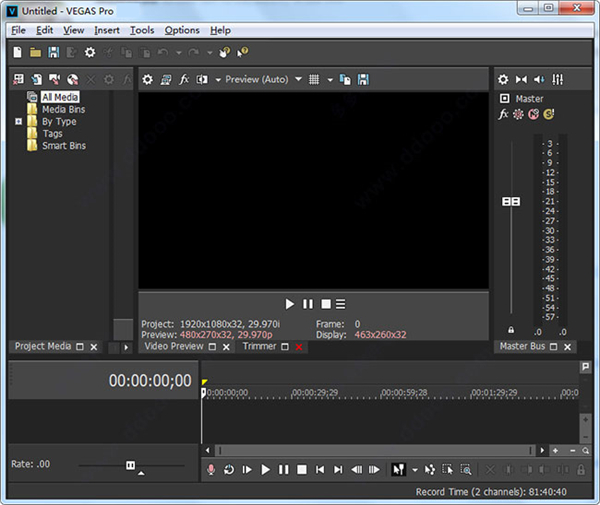600x505 pixels.
Task: Switch to the Trimmer tab
Action: pos(259,346)
